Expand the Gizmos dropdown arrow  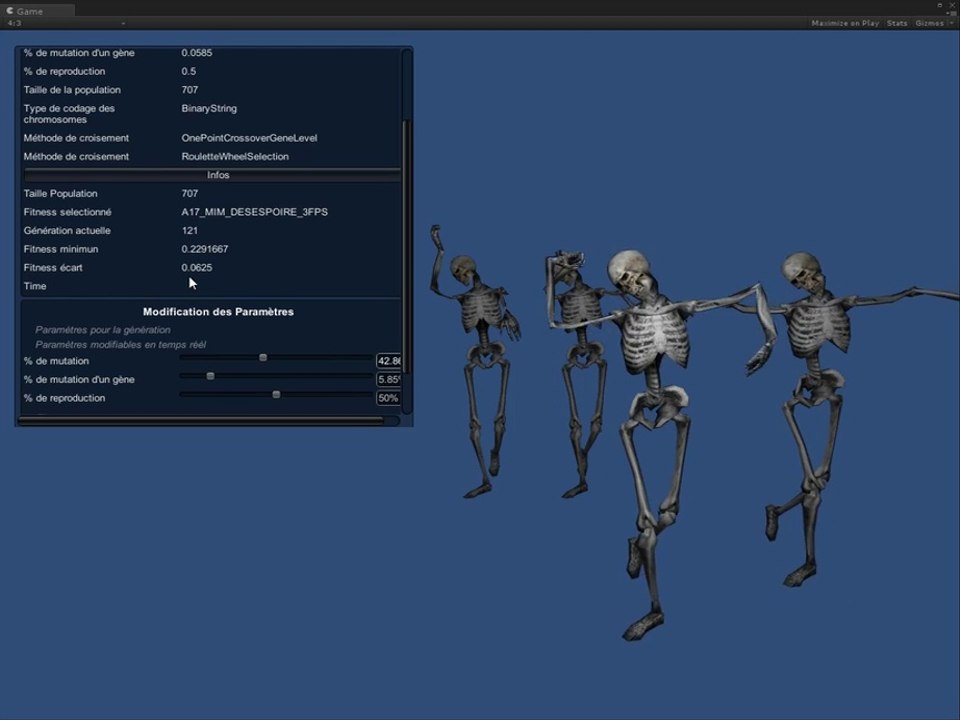[950, 23]
